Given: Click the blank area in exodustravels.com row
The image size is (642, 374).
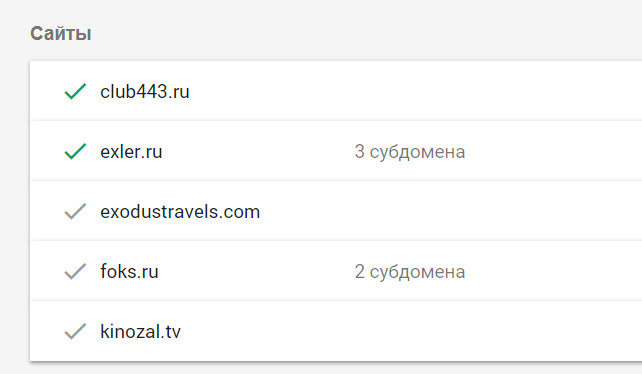Looking at the screenshot, I should click(451, 212).
